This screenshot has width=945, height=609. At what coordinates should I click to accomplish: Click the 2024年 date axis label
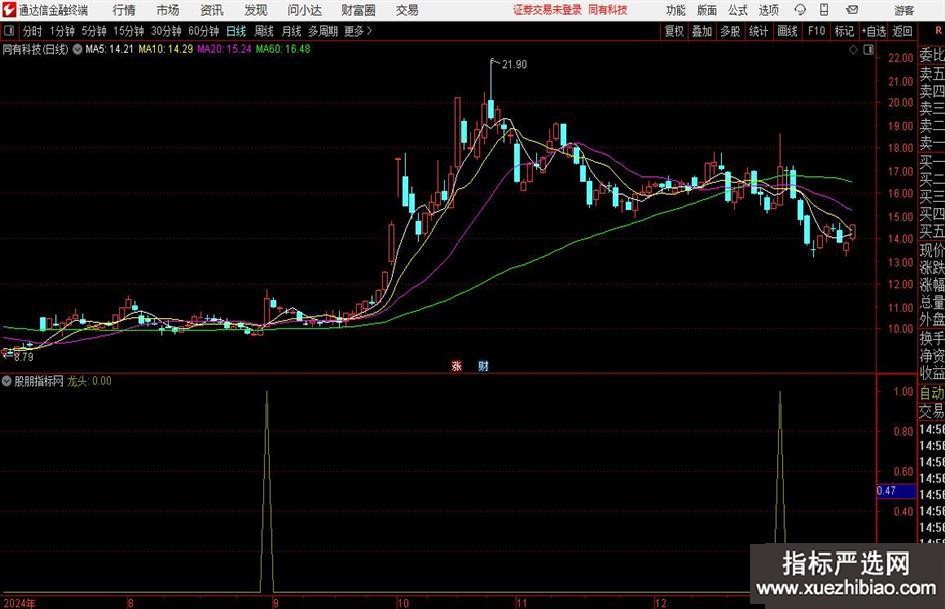[19, 603]
